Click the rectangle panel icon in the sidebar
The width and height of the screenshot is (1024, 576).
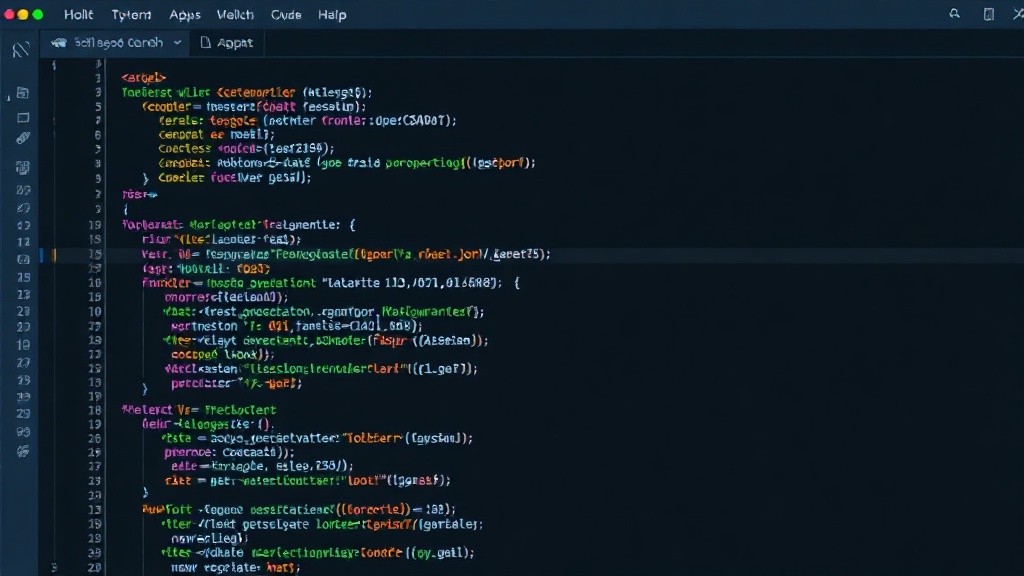tap(23, 118)
